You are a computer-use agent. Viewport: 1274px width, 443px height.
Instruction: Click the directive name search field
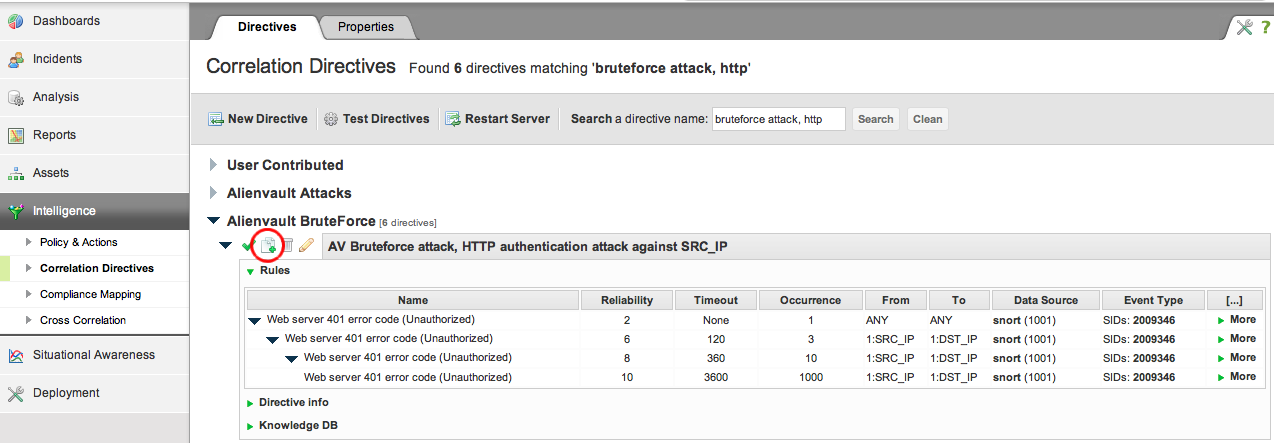click(x=778, y=119)
